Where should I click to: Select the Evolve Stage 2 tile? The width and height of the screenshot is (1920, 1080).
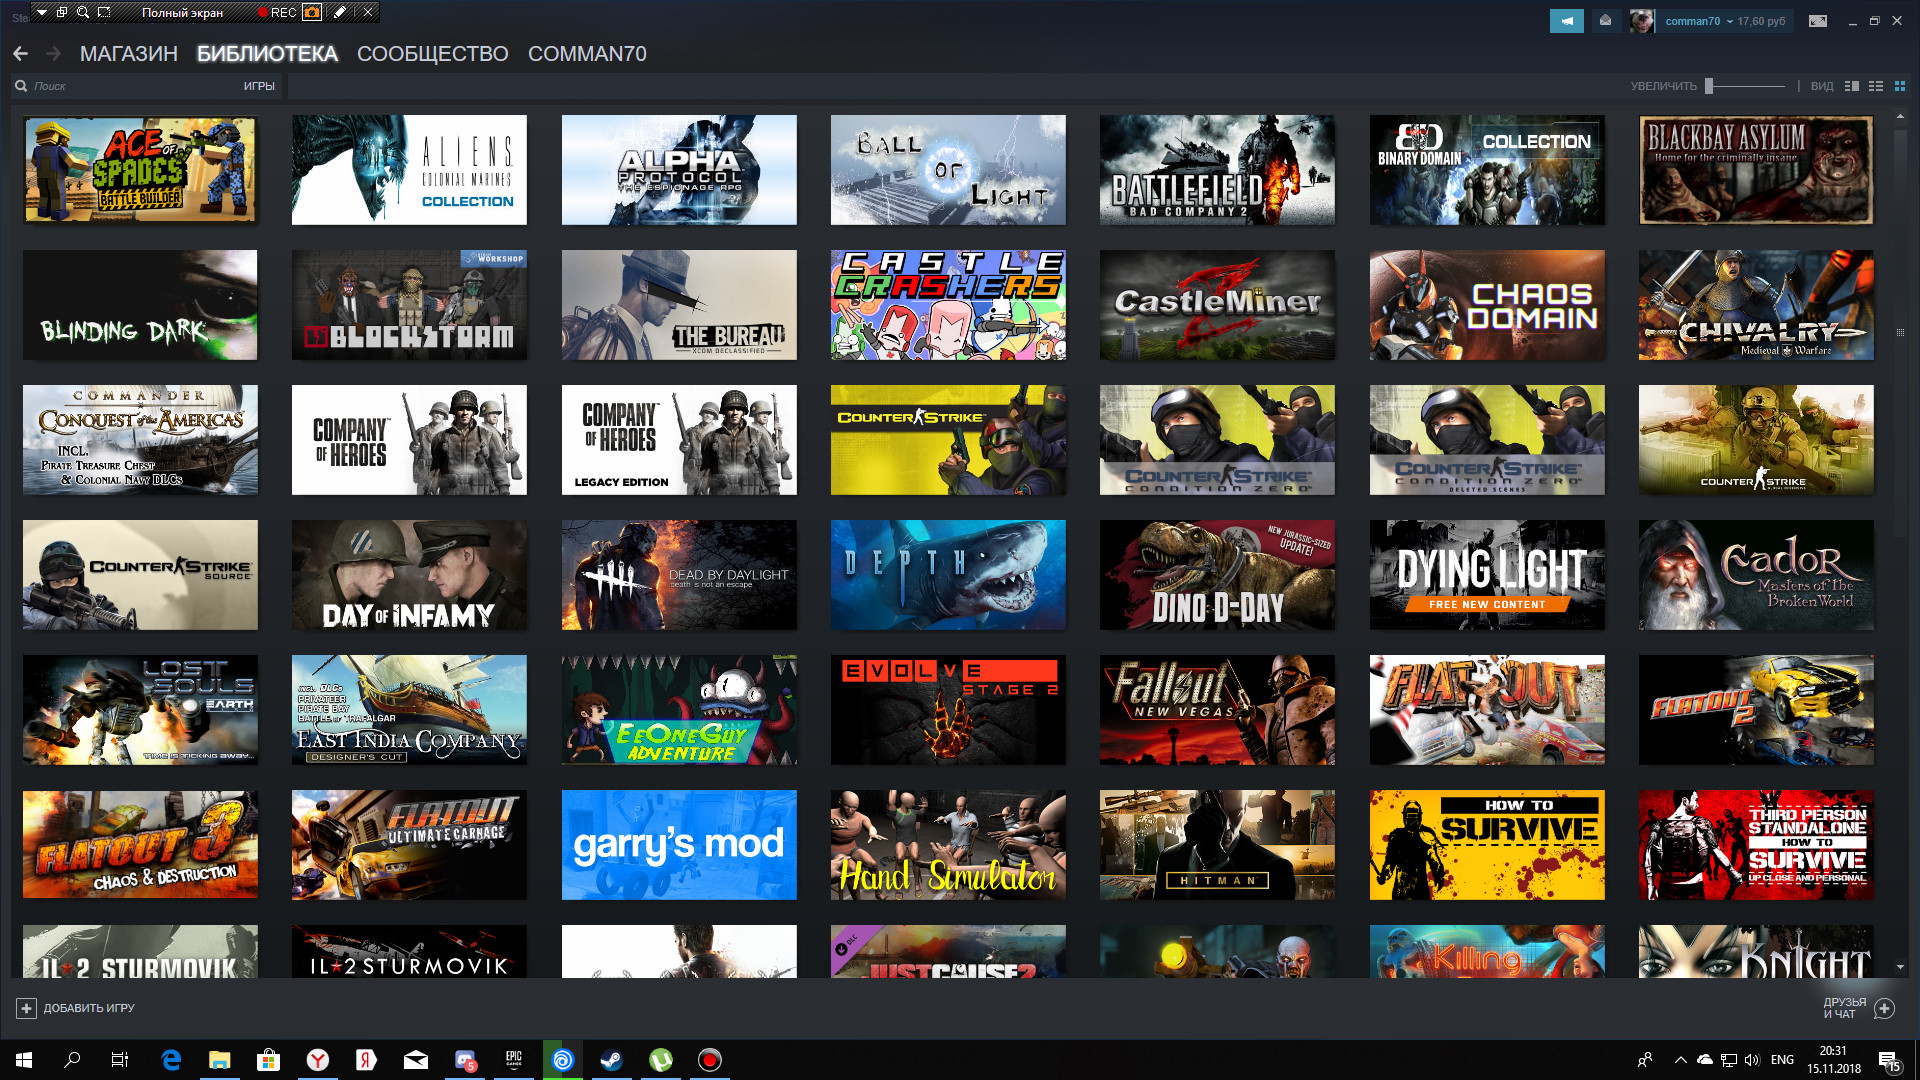[948, 710]
